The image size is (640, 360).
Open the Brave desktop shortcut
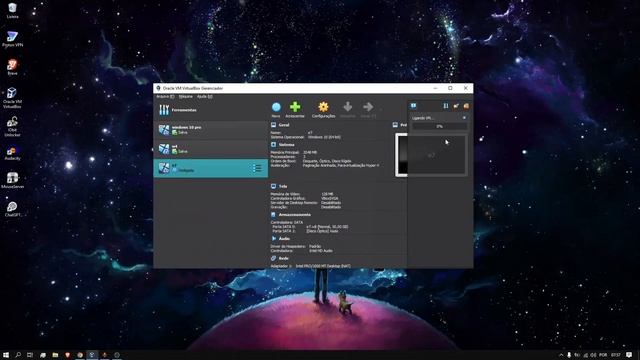click(x=12, y=67)
